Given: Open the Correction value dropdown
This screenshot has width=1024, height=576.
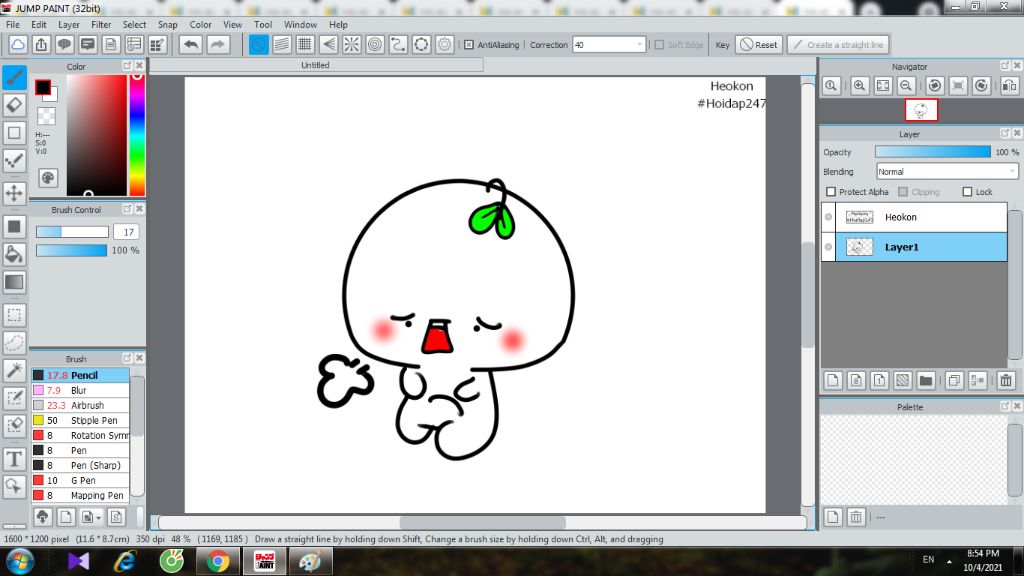Looking at the screenshot, I should [639, 44].
